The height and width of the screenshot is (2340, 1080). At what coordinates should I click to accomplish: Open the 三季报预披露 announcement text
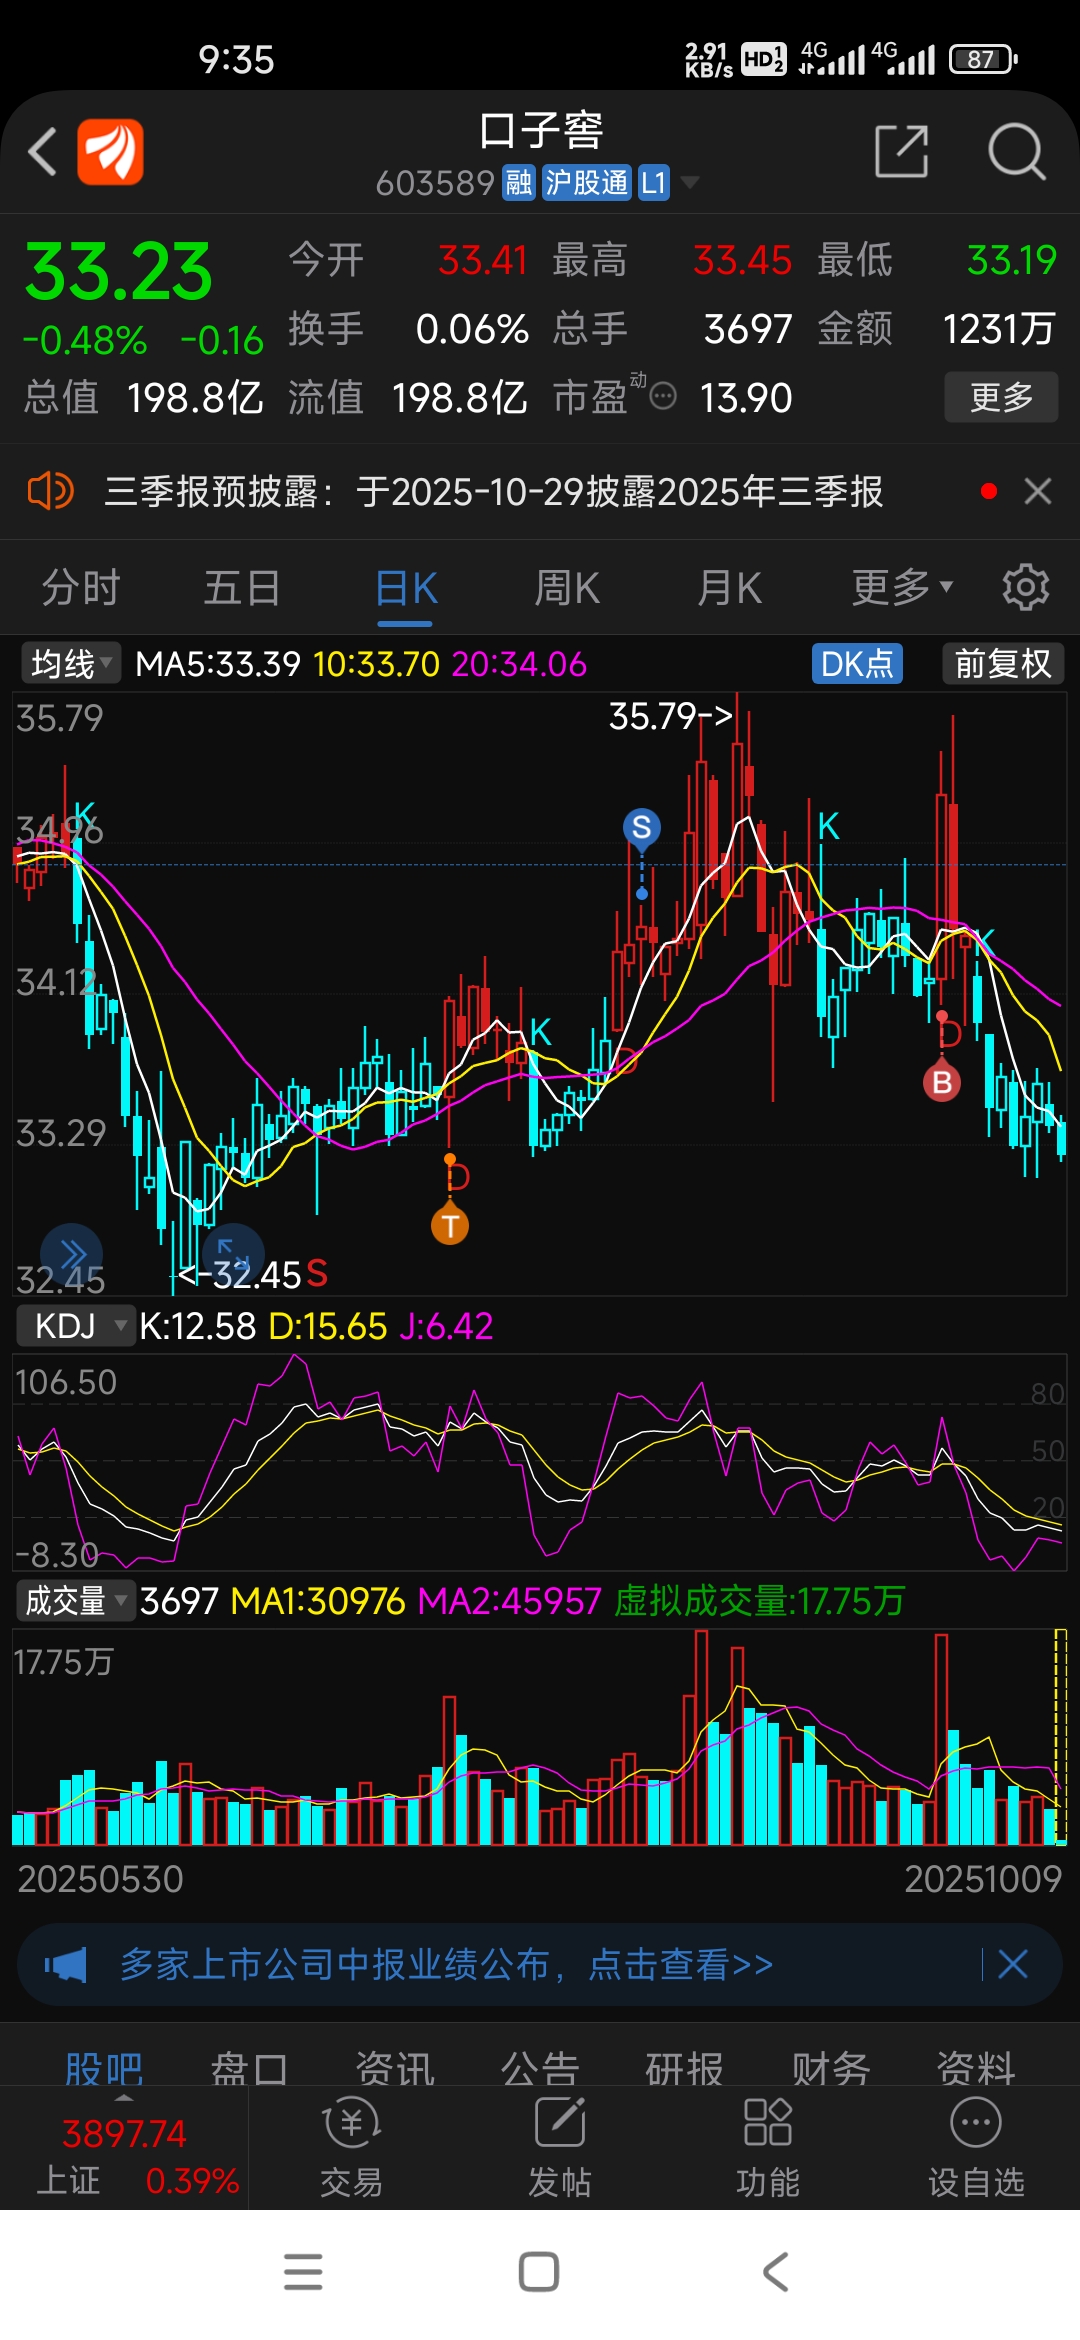(x=494, y=491)
